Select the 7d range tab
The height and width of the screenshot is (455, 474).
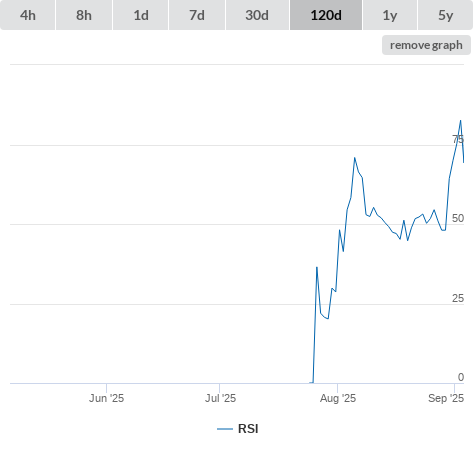pos(197,15)
